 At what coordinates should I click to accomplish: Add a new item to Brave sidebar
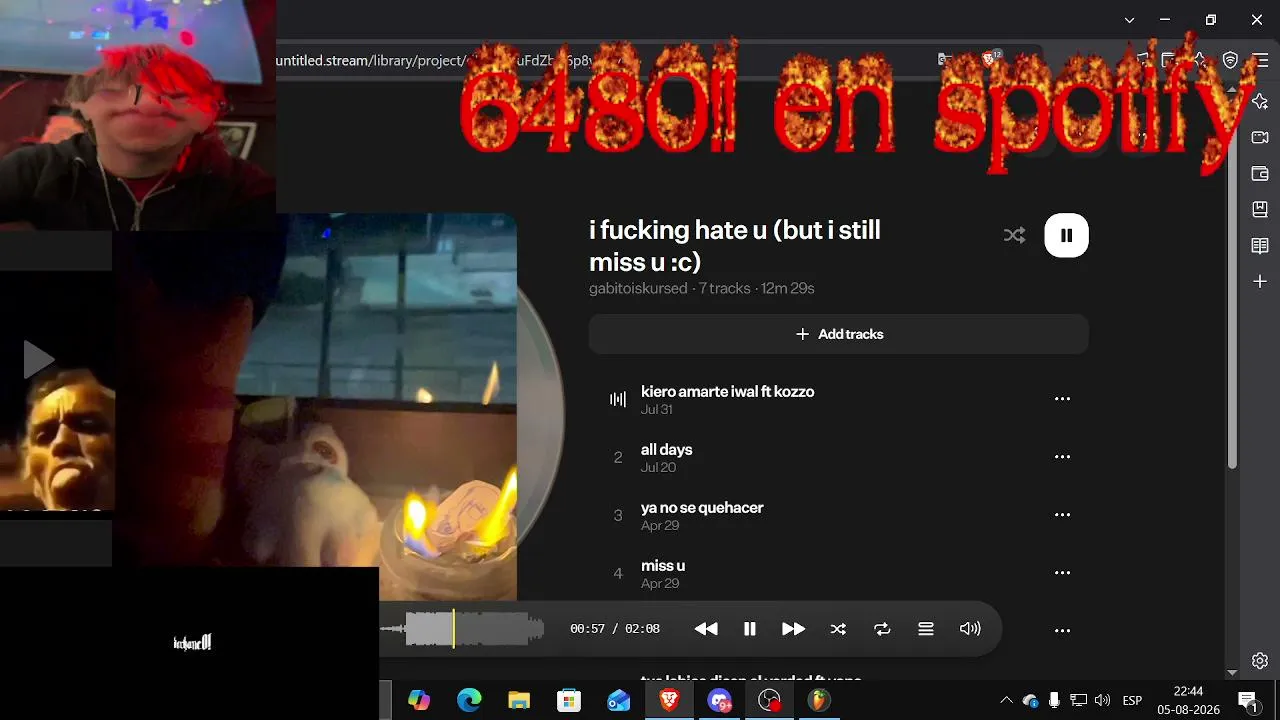[x=1260, y=282]
